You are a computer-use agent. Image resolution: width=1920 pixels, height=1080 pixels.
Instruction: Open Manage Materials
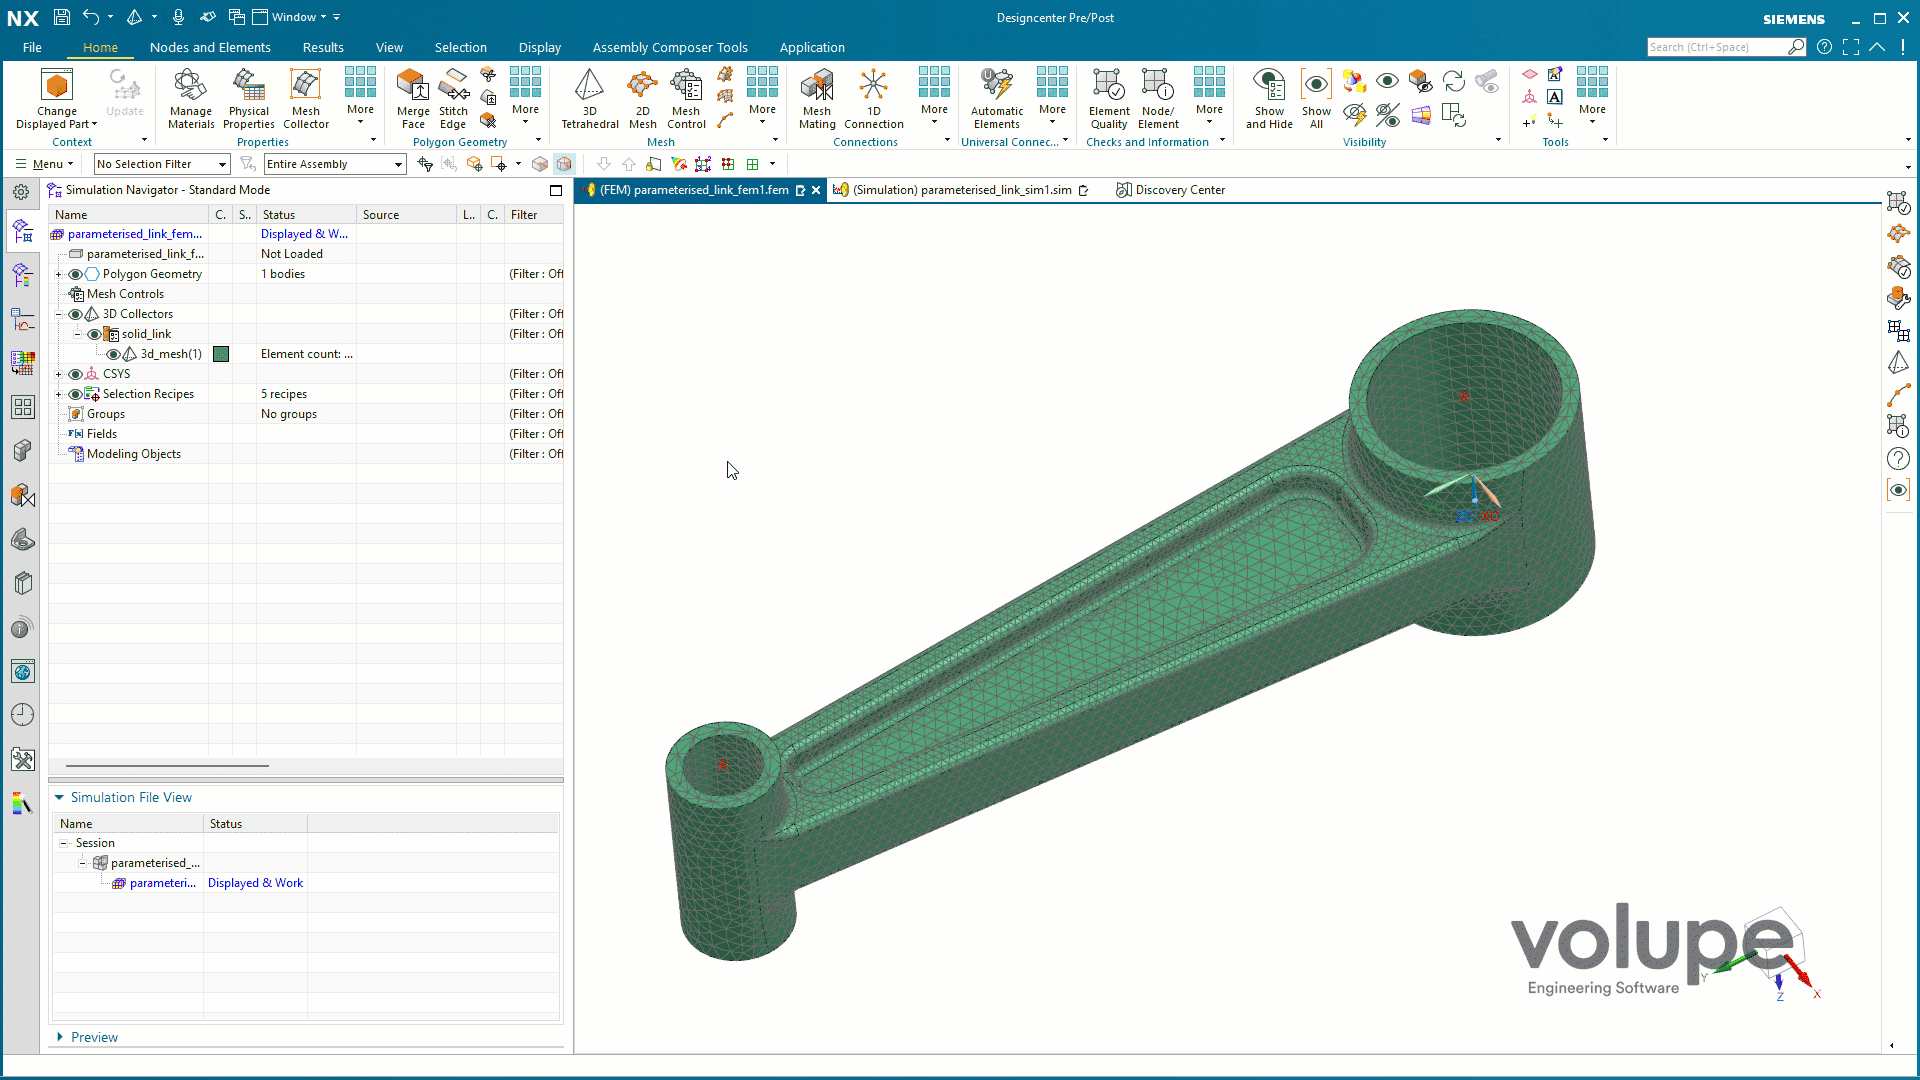click(191, 99)
